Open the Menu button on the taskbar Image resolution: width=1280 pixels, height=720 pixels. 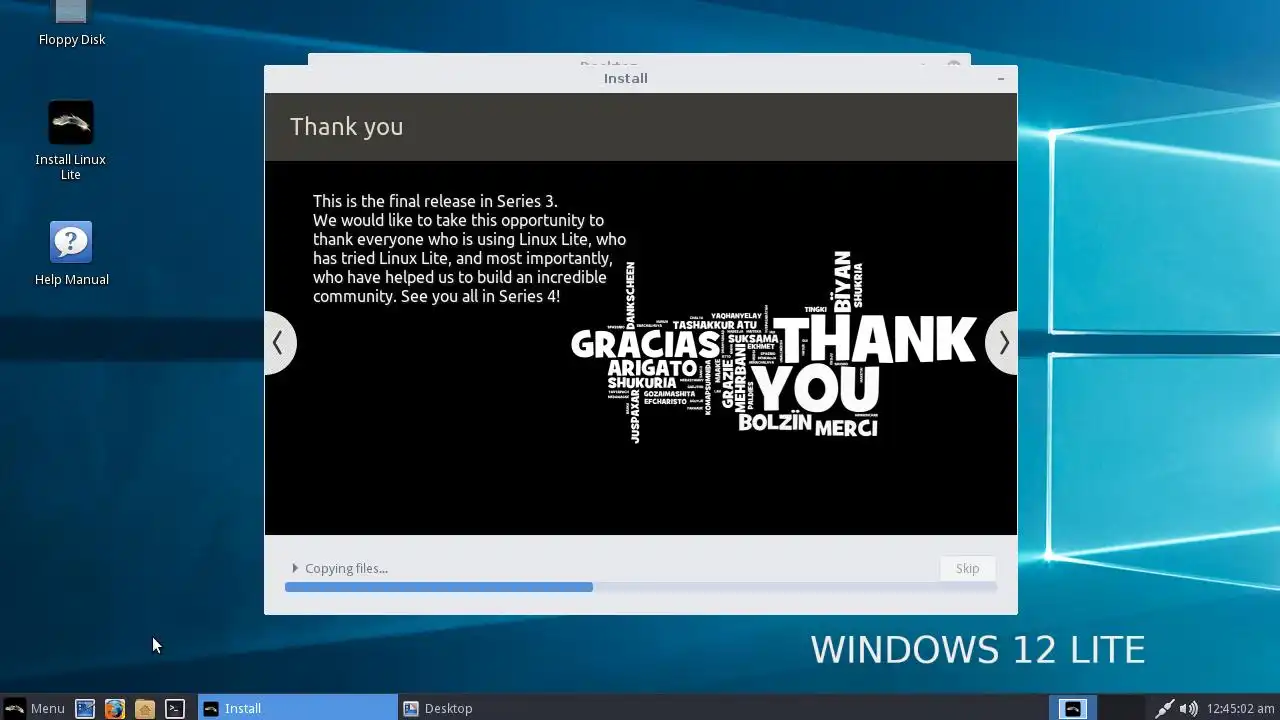pyautogui.click(x=35, y=708)
